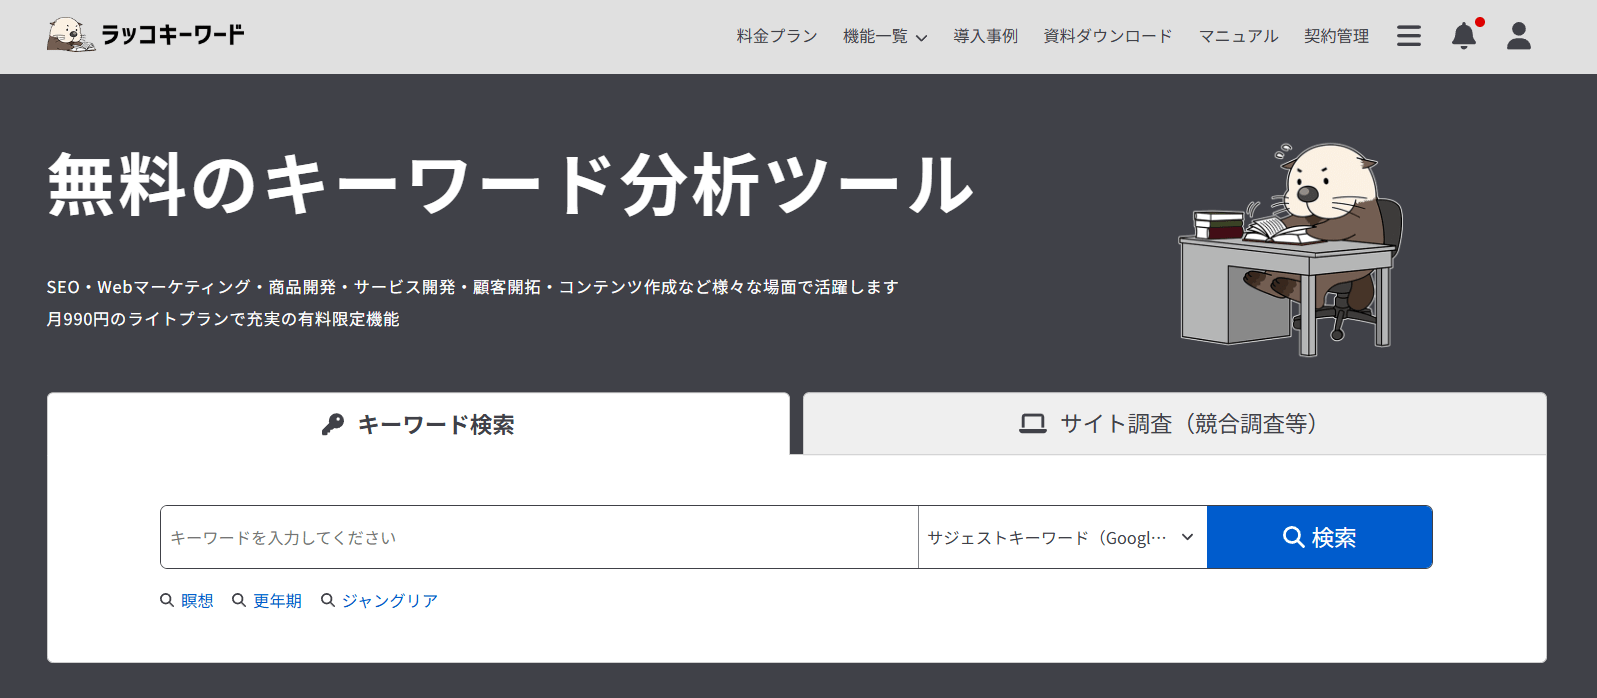
Task: Click the ラッコキーワード logo
Action: point(146,35)
